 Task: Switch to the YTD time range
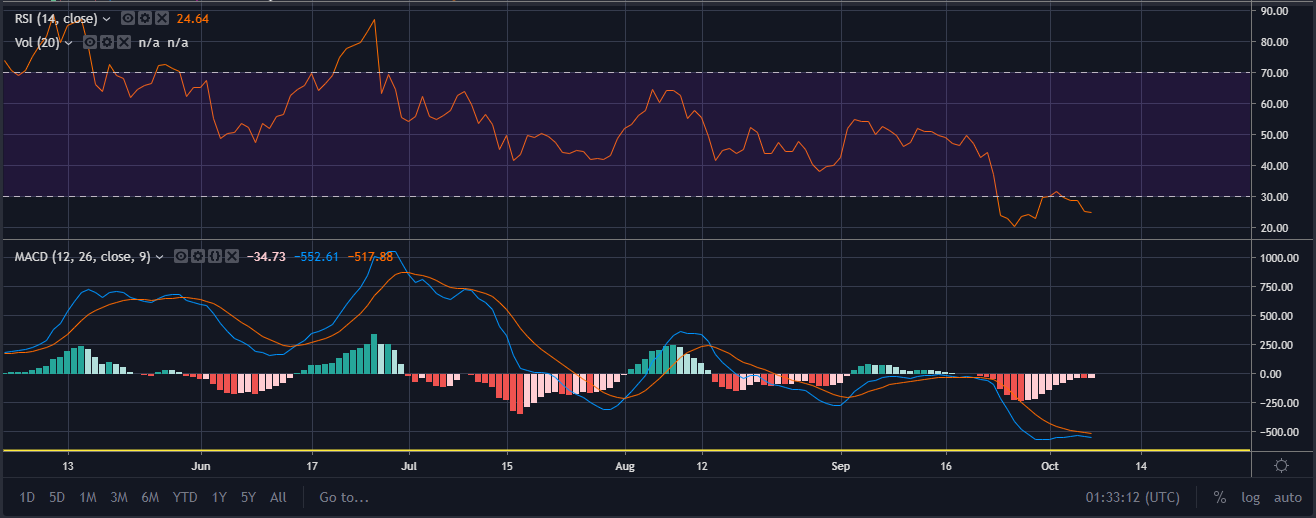coord(184,497)
